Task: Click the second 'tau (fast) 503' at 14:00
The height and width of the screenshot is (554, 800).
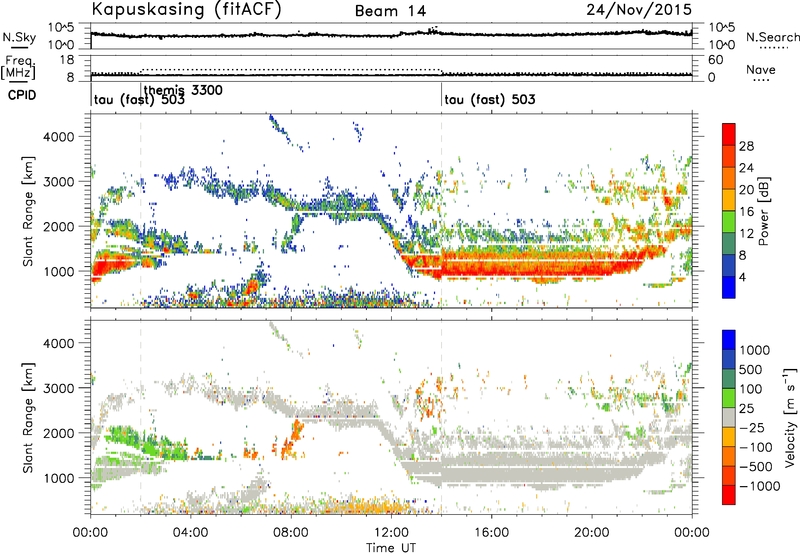Action: click(490, 99)
